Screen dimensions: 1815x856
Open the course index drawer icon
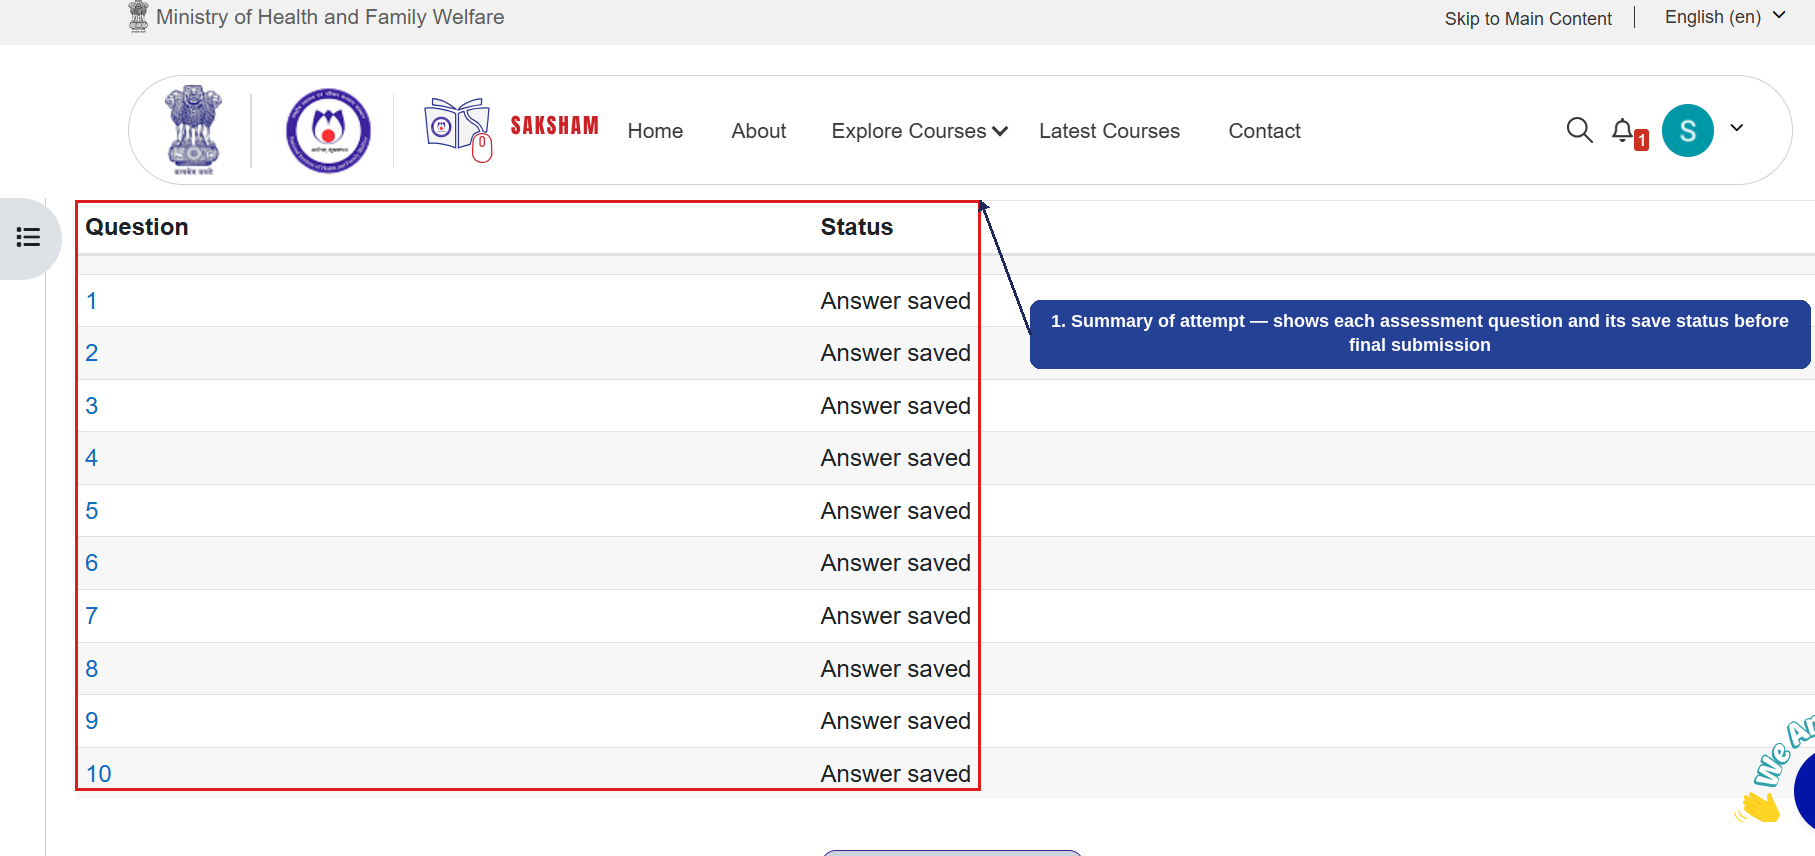coord(28,238)
